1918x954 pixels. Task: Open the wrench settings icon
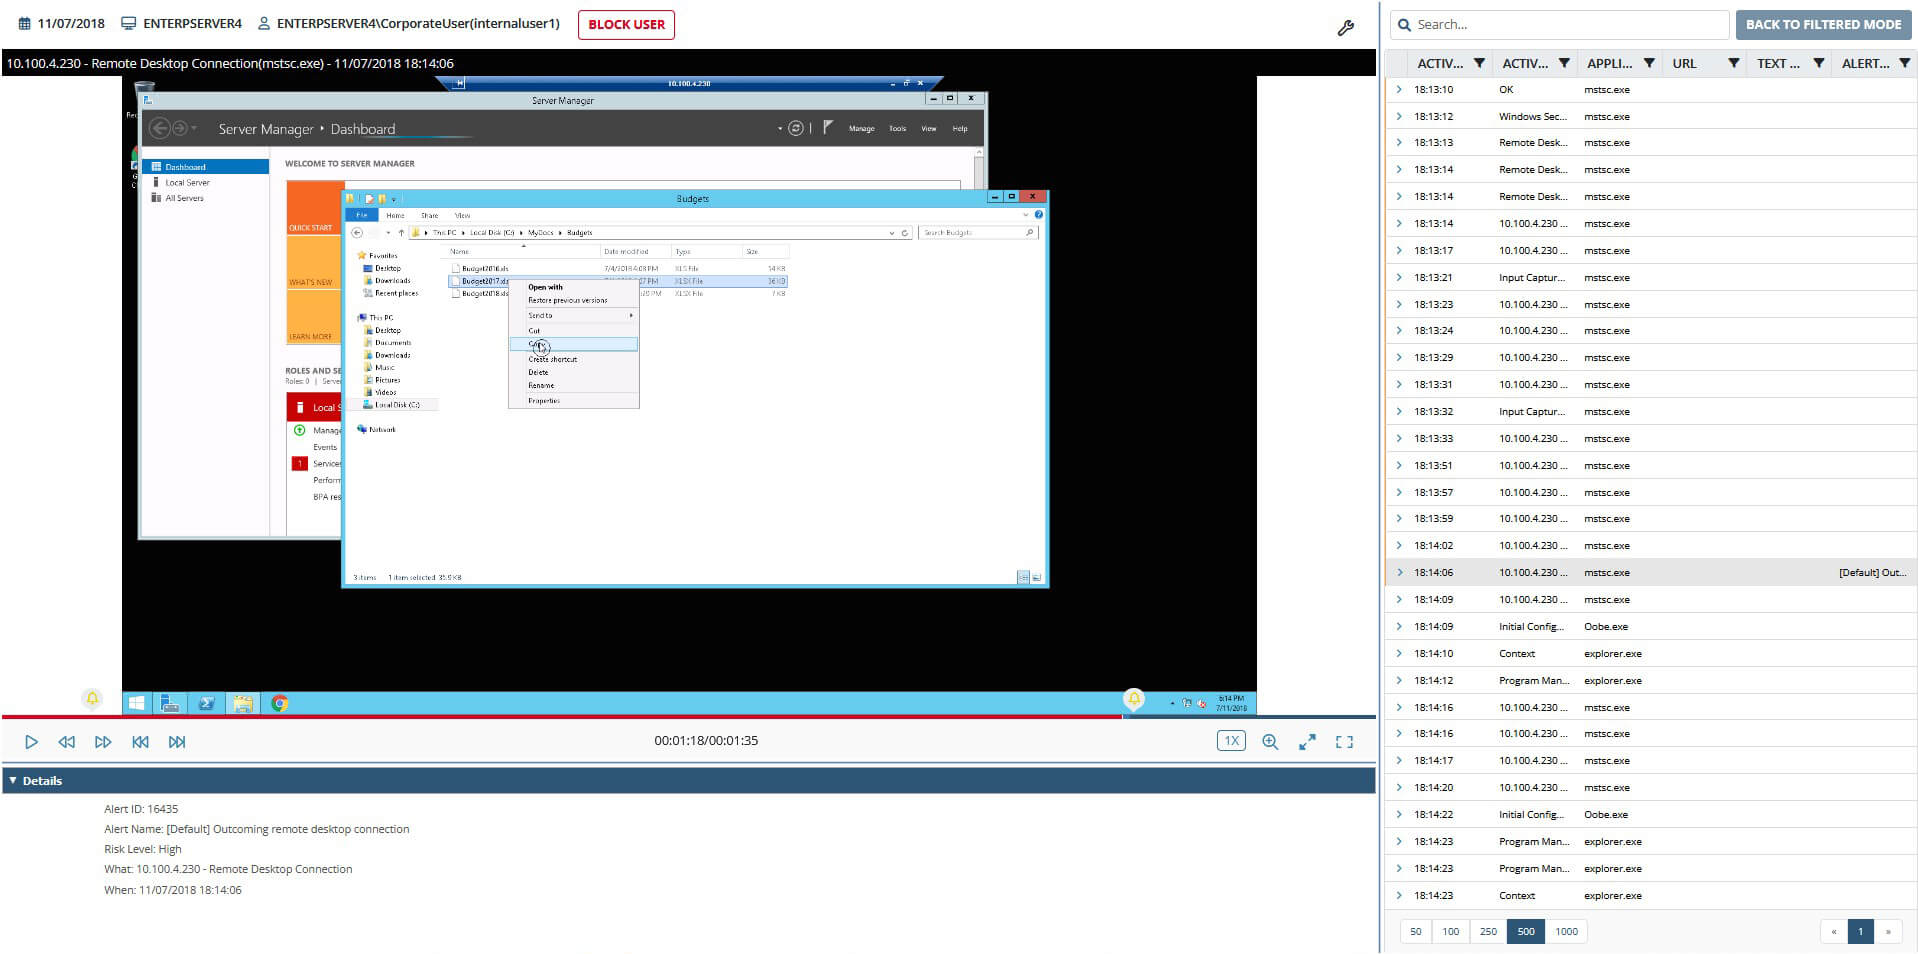click(x=1345, y=28)
